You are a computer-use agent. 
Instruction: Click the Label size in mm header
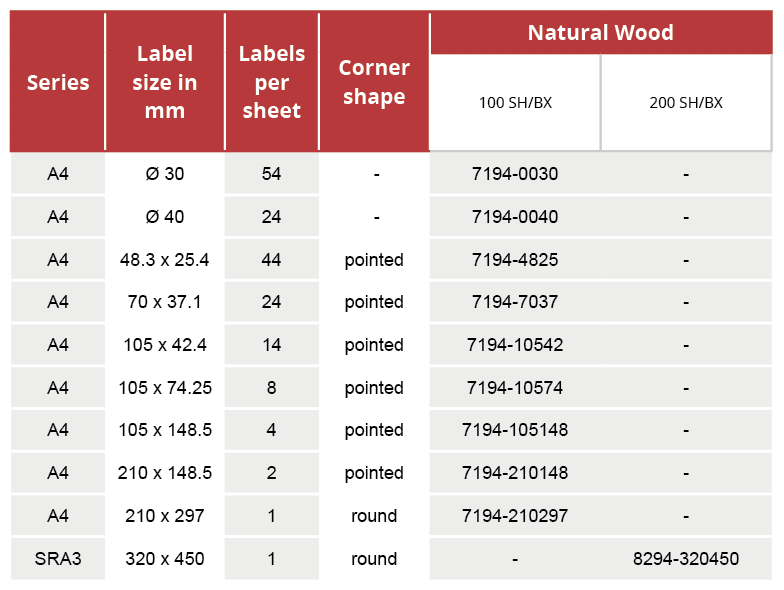coord(164,82)
